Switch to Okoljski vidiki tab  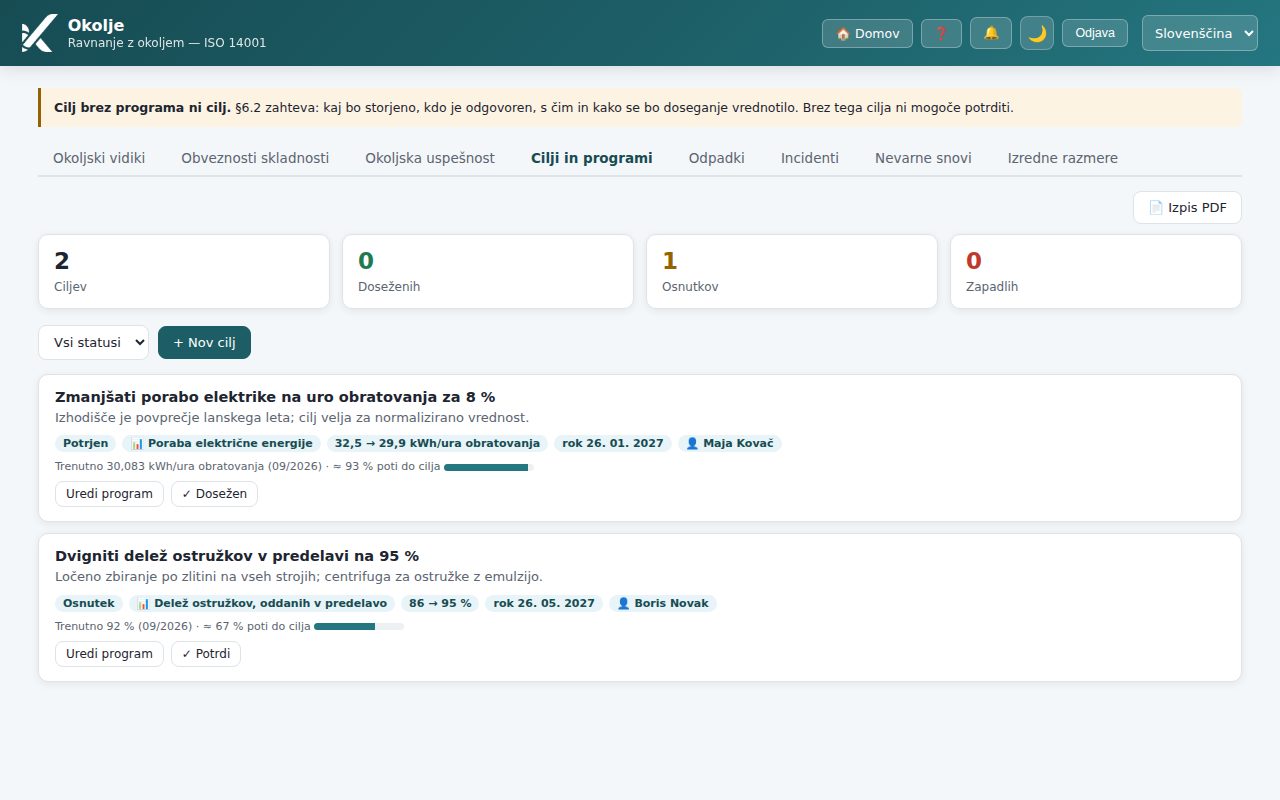(x=99, y=158)
